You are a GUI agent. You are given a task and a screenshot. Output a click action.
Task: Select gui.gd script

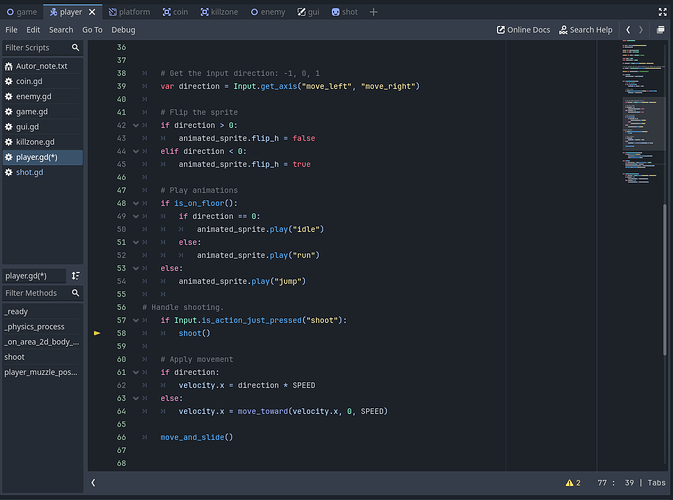pyautogui.click(x=42, y=127)
